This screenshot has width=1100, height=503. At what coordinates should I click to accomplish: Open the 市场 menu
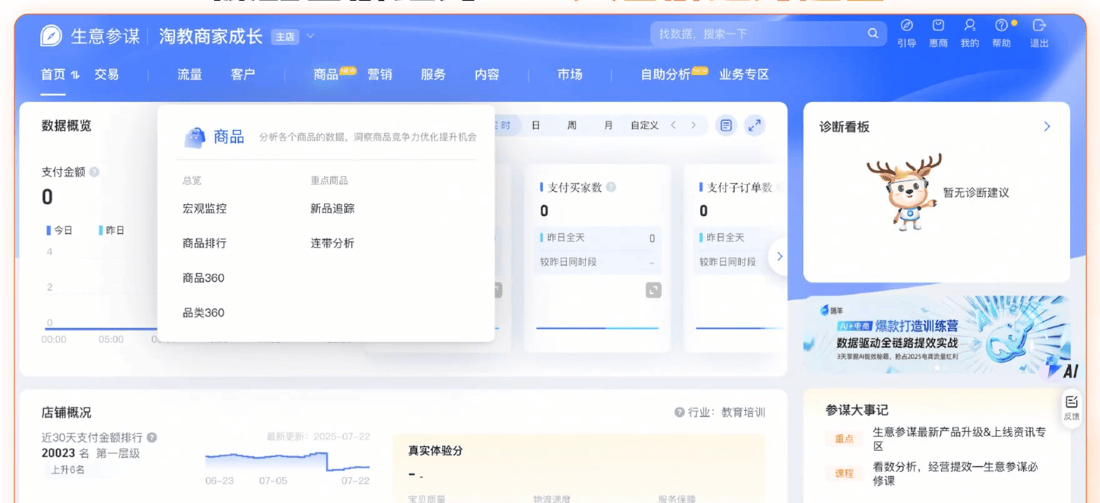click(570, 75)
